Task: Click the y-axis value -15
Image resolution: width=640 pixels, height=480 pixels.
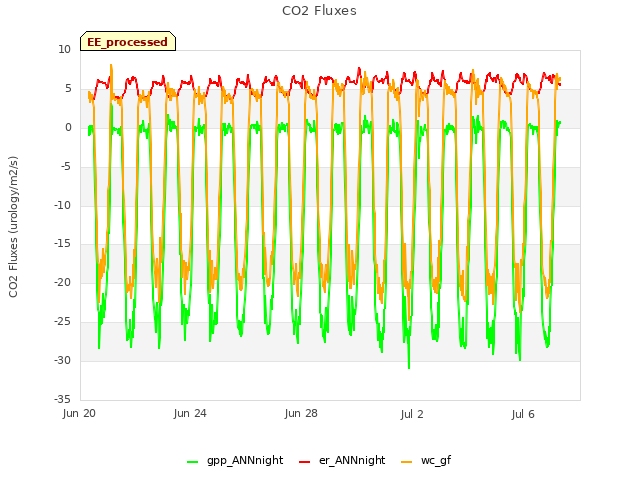Action: coord(62,244)
